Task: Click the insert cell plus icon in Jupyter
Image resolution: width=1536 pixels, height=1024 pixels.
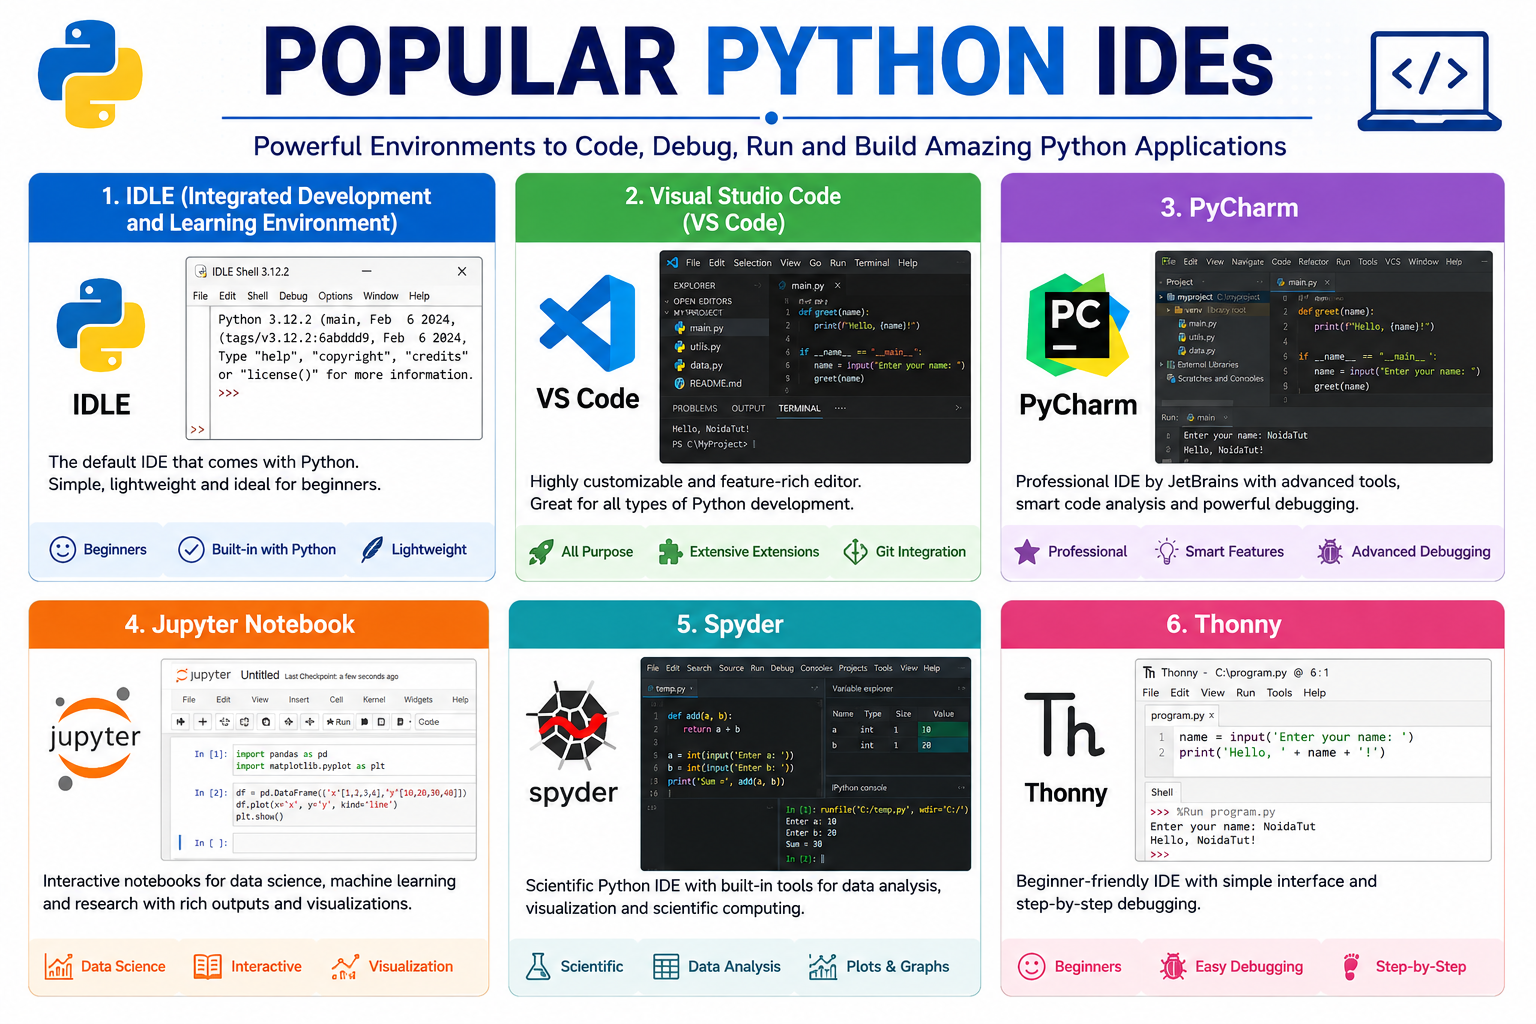Action: 203,721
